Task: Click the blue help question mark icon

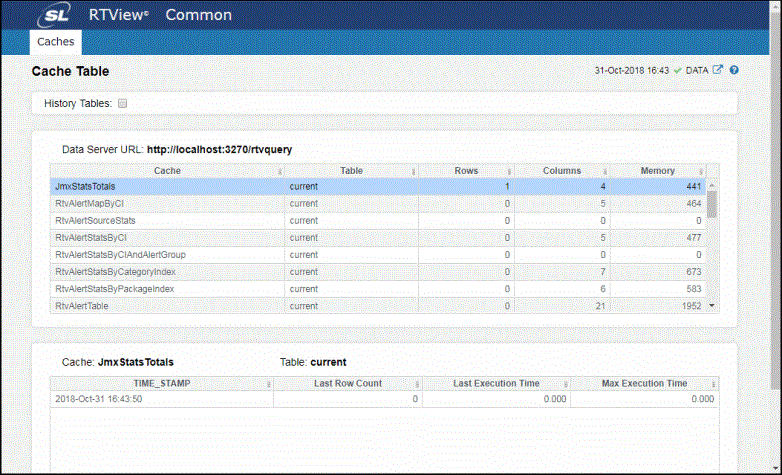Action: (x=734, y=71)
